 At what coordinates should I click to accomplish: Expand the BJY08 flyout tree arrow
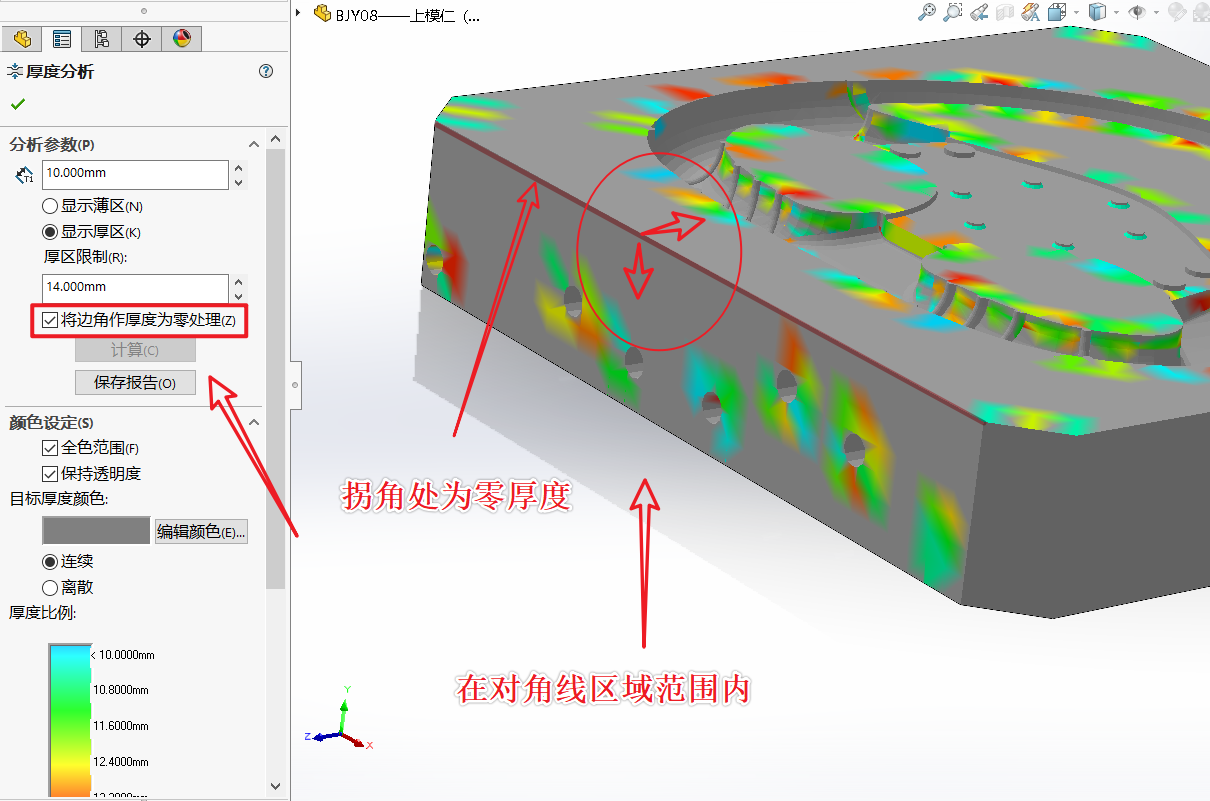pos(299,14)
